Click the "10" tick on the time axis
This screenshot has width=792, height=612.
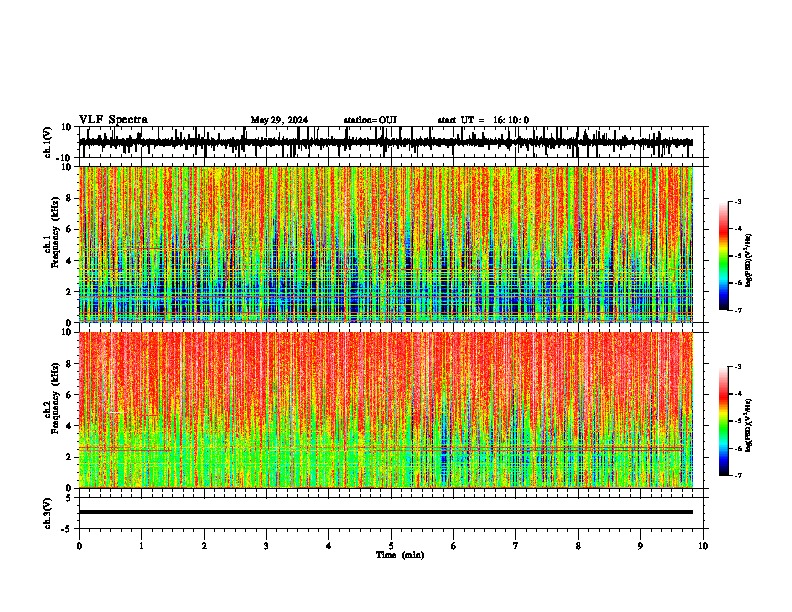click(703, 546)
